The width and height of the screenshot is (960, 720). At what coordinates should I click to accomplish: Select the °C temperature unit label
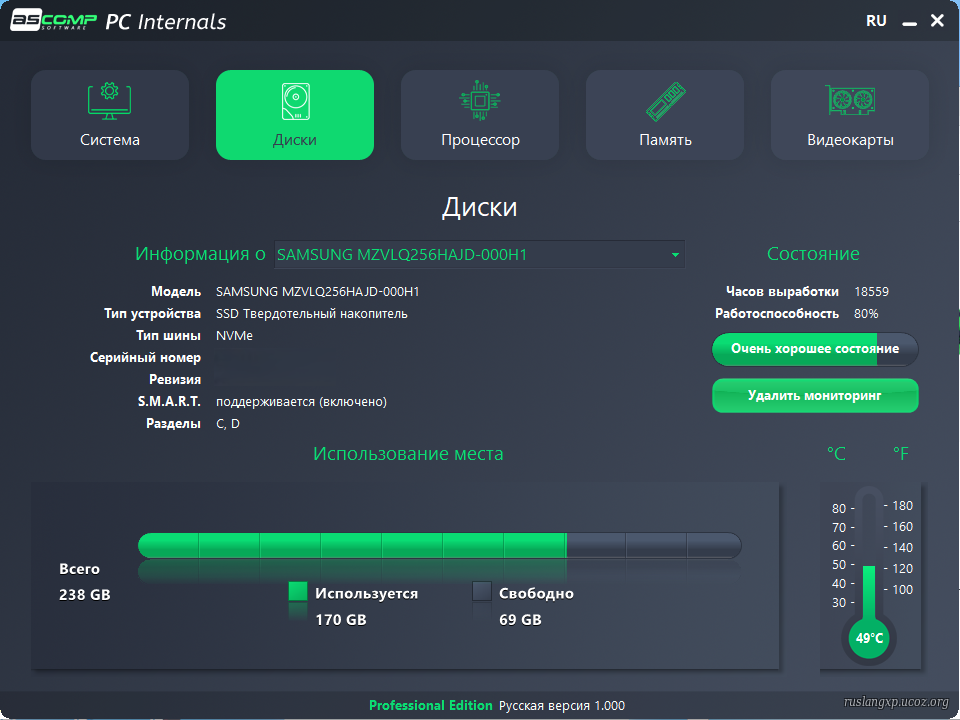coord(836,454)
